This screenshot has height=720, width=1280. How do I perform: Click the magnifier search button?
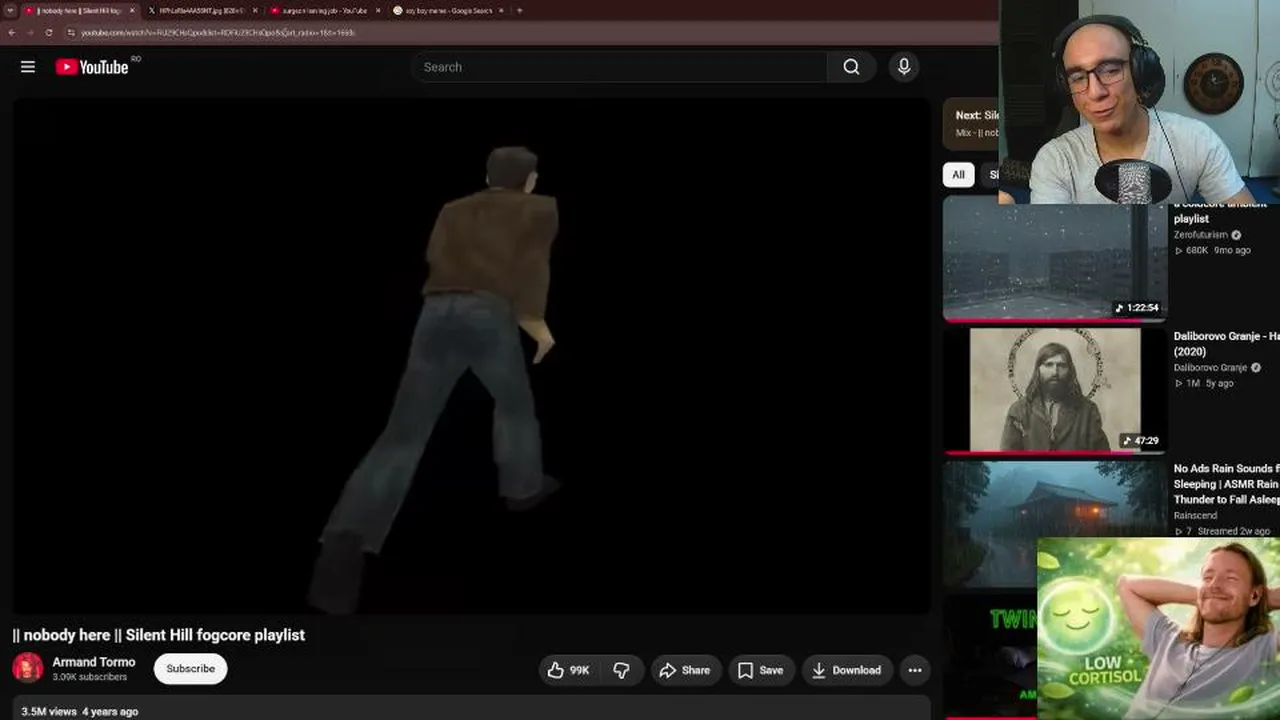(851, 67)
